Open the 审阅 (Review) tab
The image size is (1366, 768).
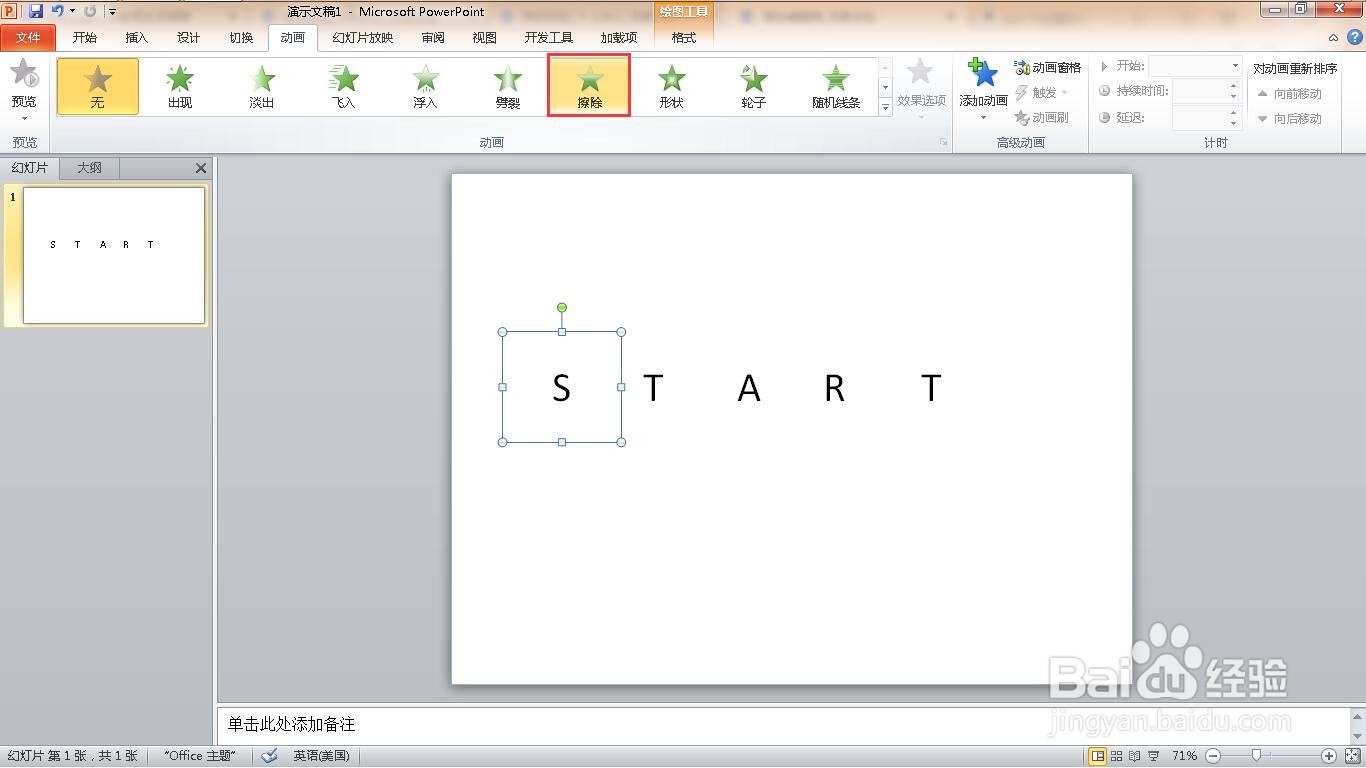(x=433, y=38)
